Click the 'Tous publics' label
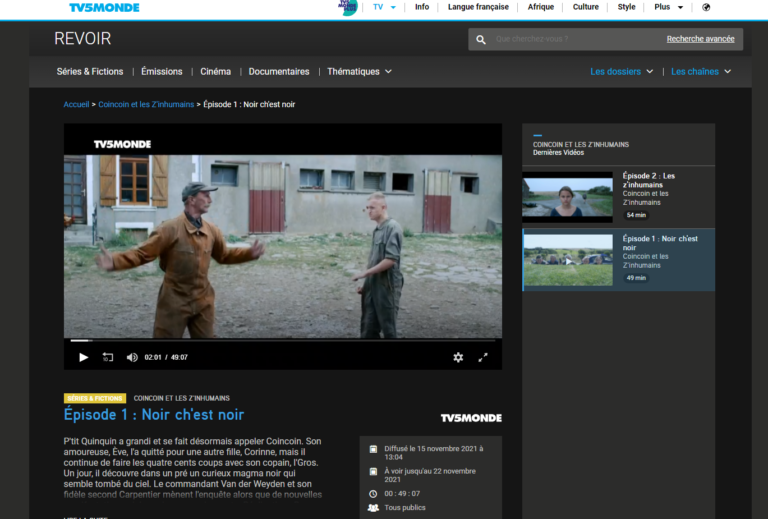Viewport: 768px width, 519px height. (405, 508)
